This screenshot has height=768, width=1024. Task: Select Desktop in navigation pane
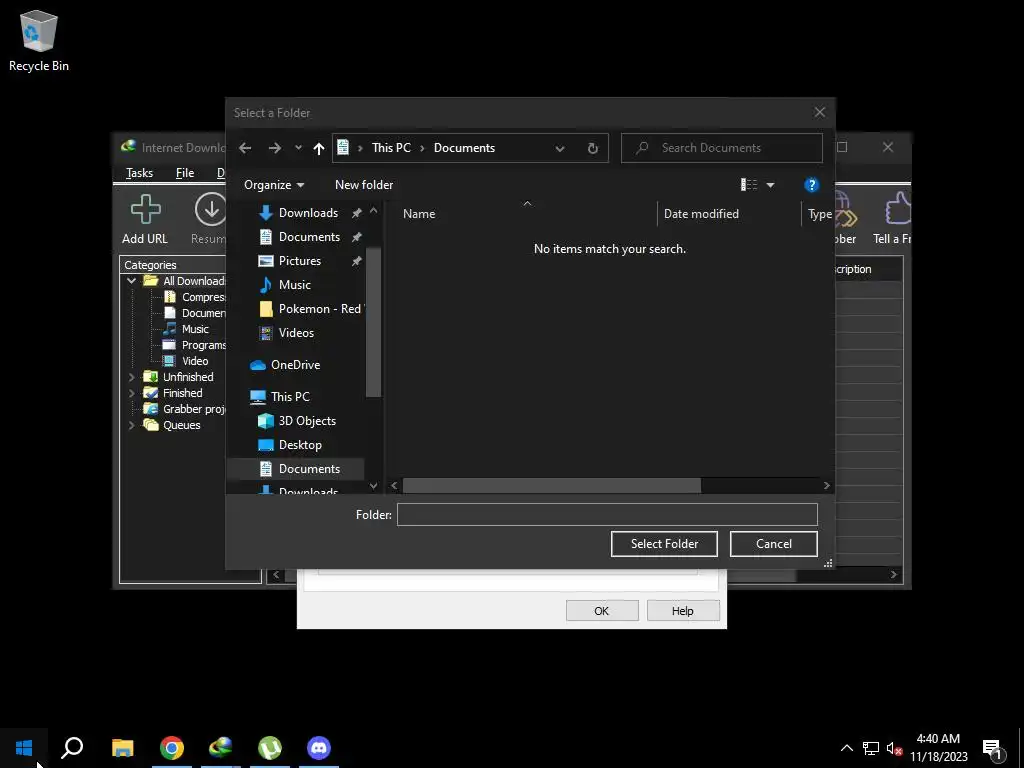point(300,445)
